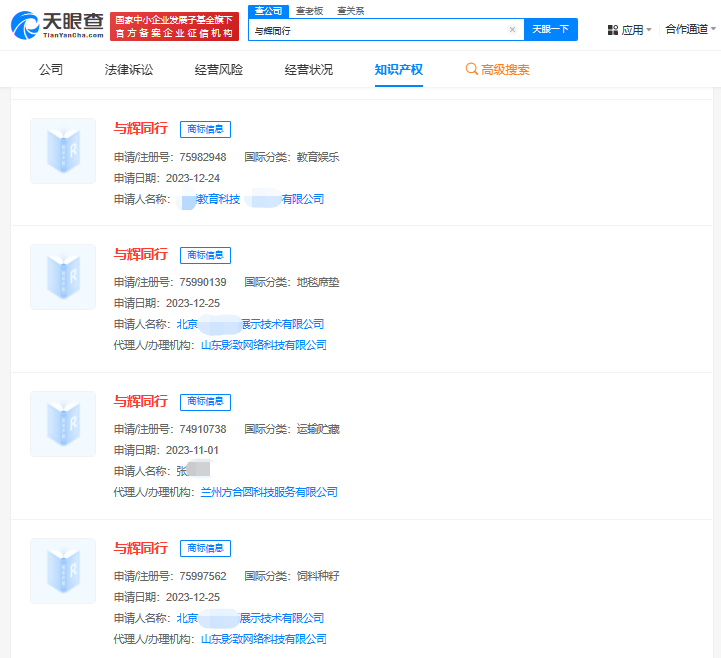Click application date 2023-11-01
The height and width of the screenshot is (658, 721).
click(x=192, y=450)
